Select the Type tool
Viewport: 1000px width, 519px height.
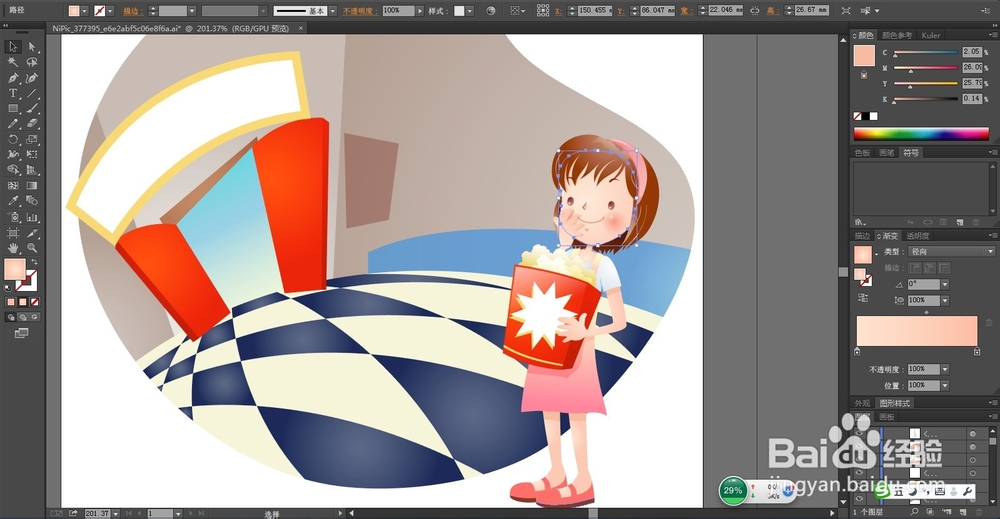pos(13,93)
